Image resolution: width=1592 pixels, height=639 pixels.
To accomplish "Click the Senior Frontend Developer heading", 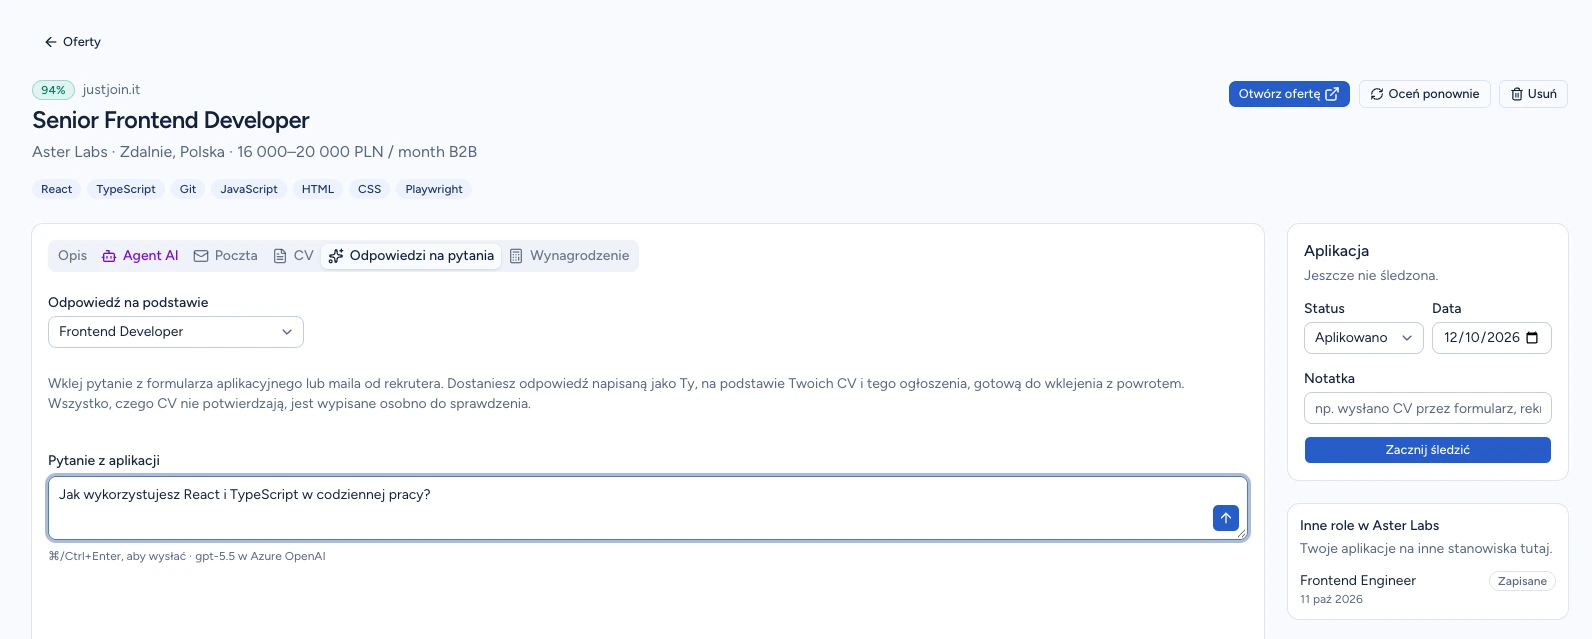I will 171,120.
